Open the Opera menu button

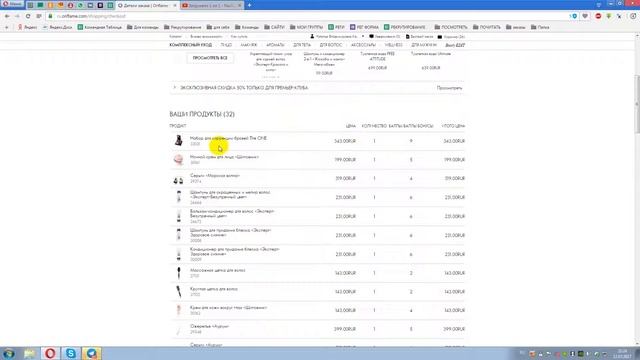pyautogui.click(x=12, y=4)
